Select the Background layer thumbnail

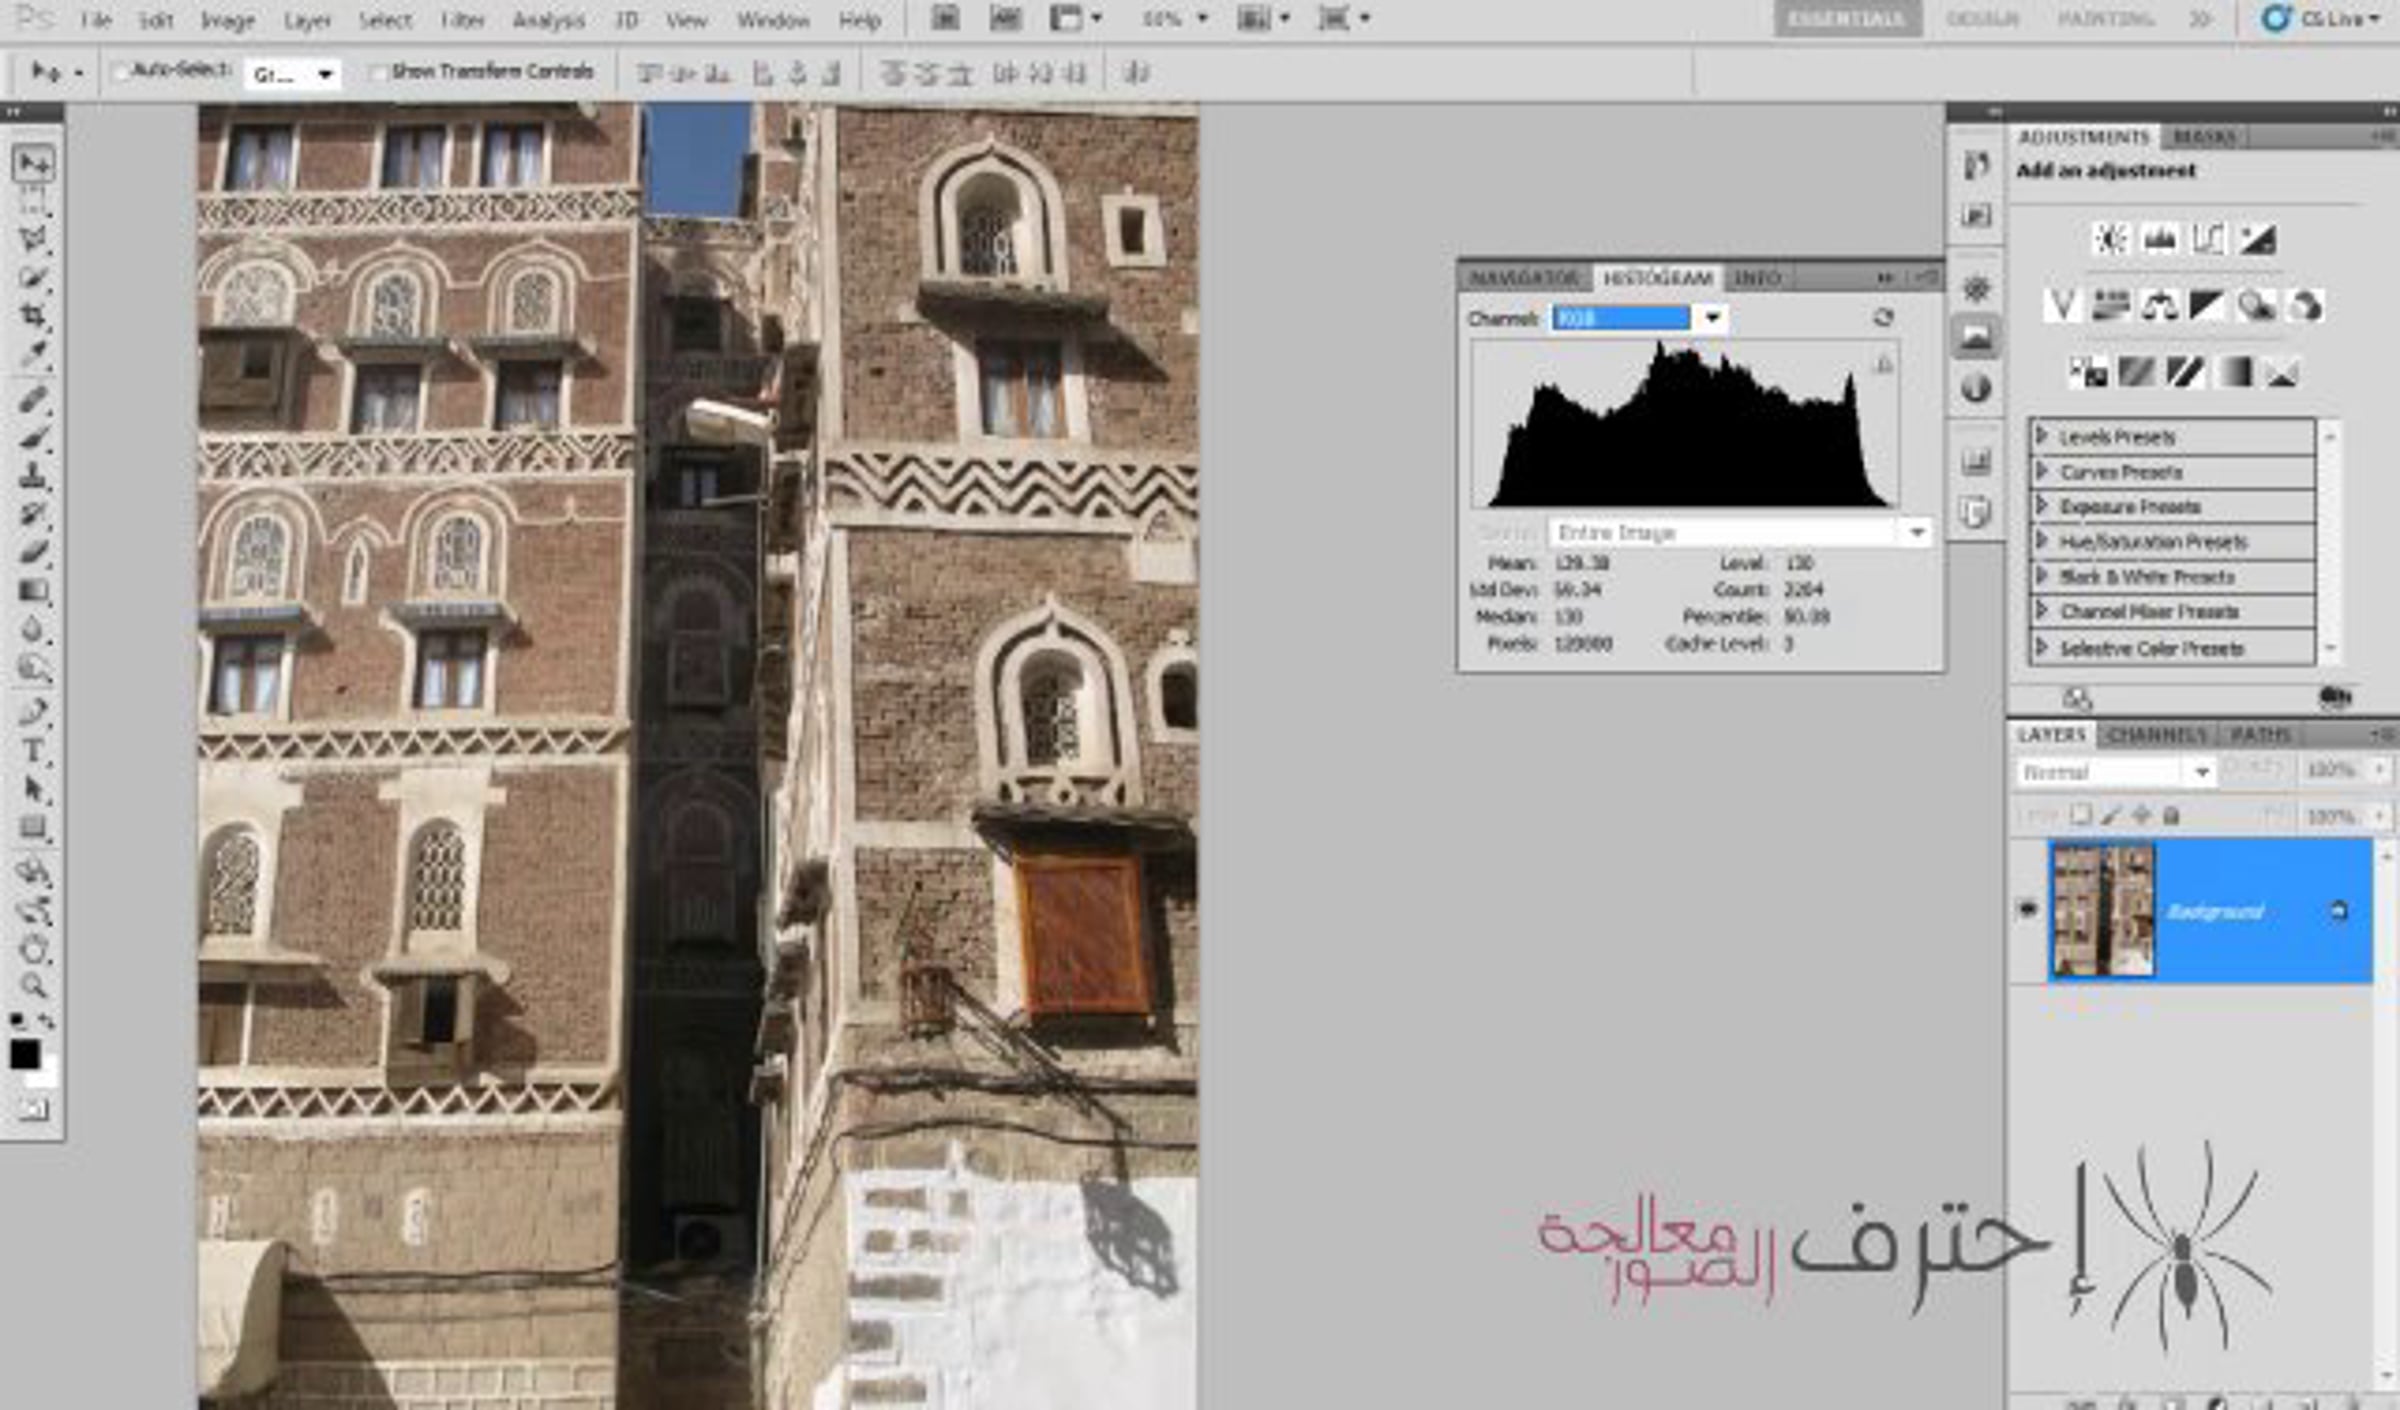click(x=2102, y=910)
